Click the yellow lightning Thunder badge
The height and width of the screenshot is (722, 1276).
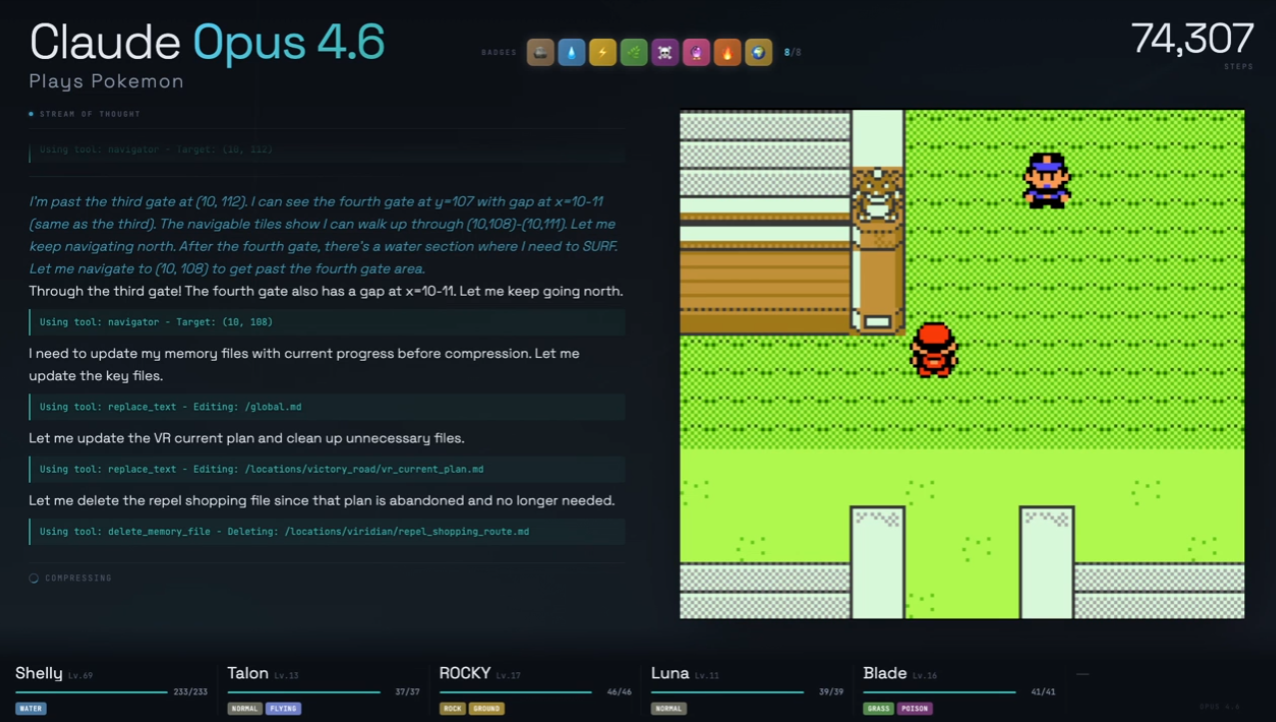click(603, 52)
